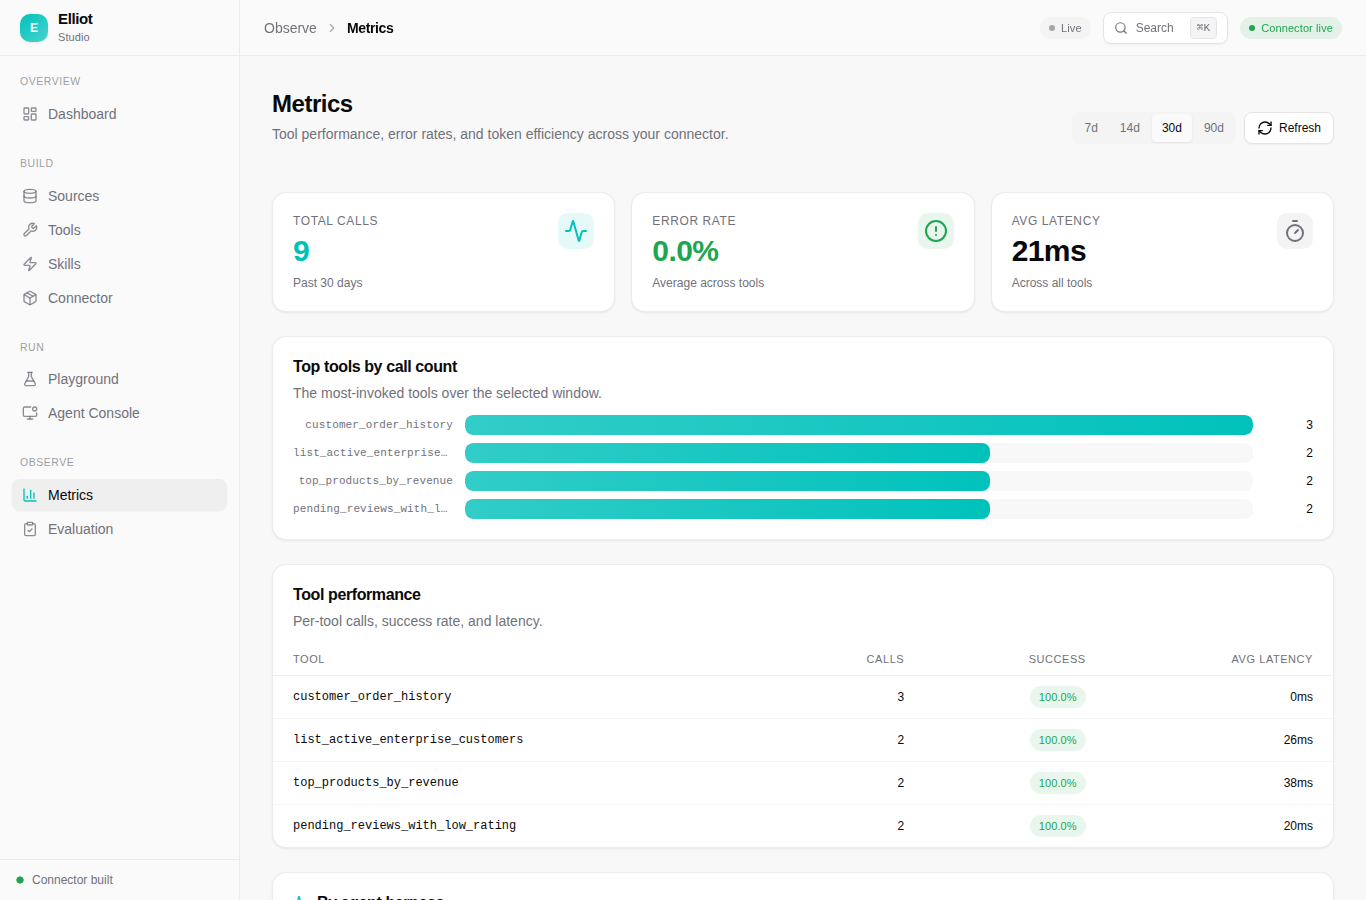Click the stopwatch icon on Avg Latency
Viewport: 1366px width, 900px height.
tap(1295, 231)
